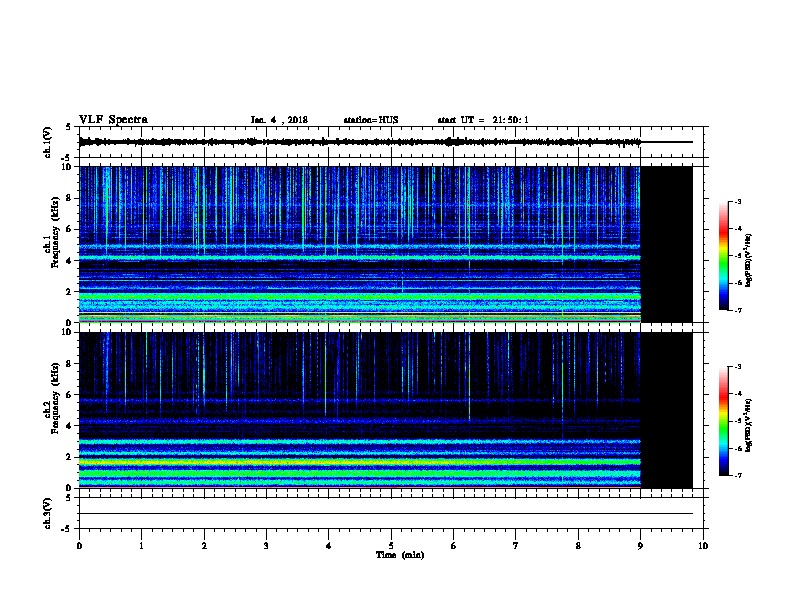Click time axis tick label "5" above Time (min)

click(x=391, y=545)
